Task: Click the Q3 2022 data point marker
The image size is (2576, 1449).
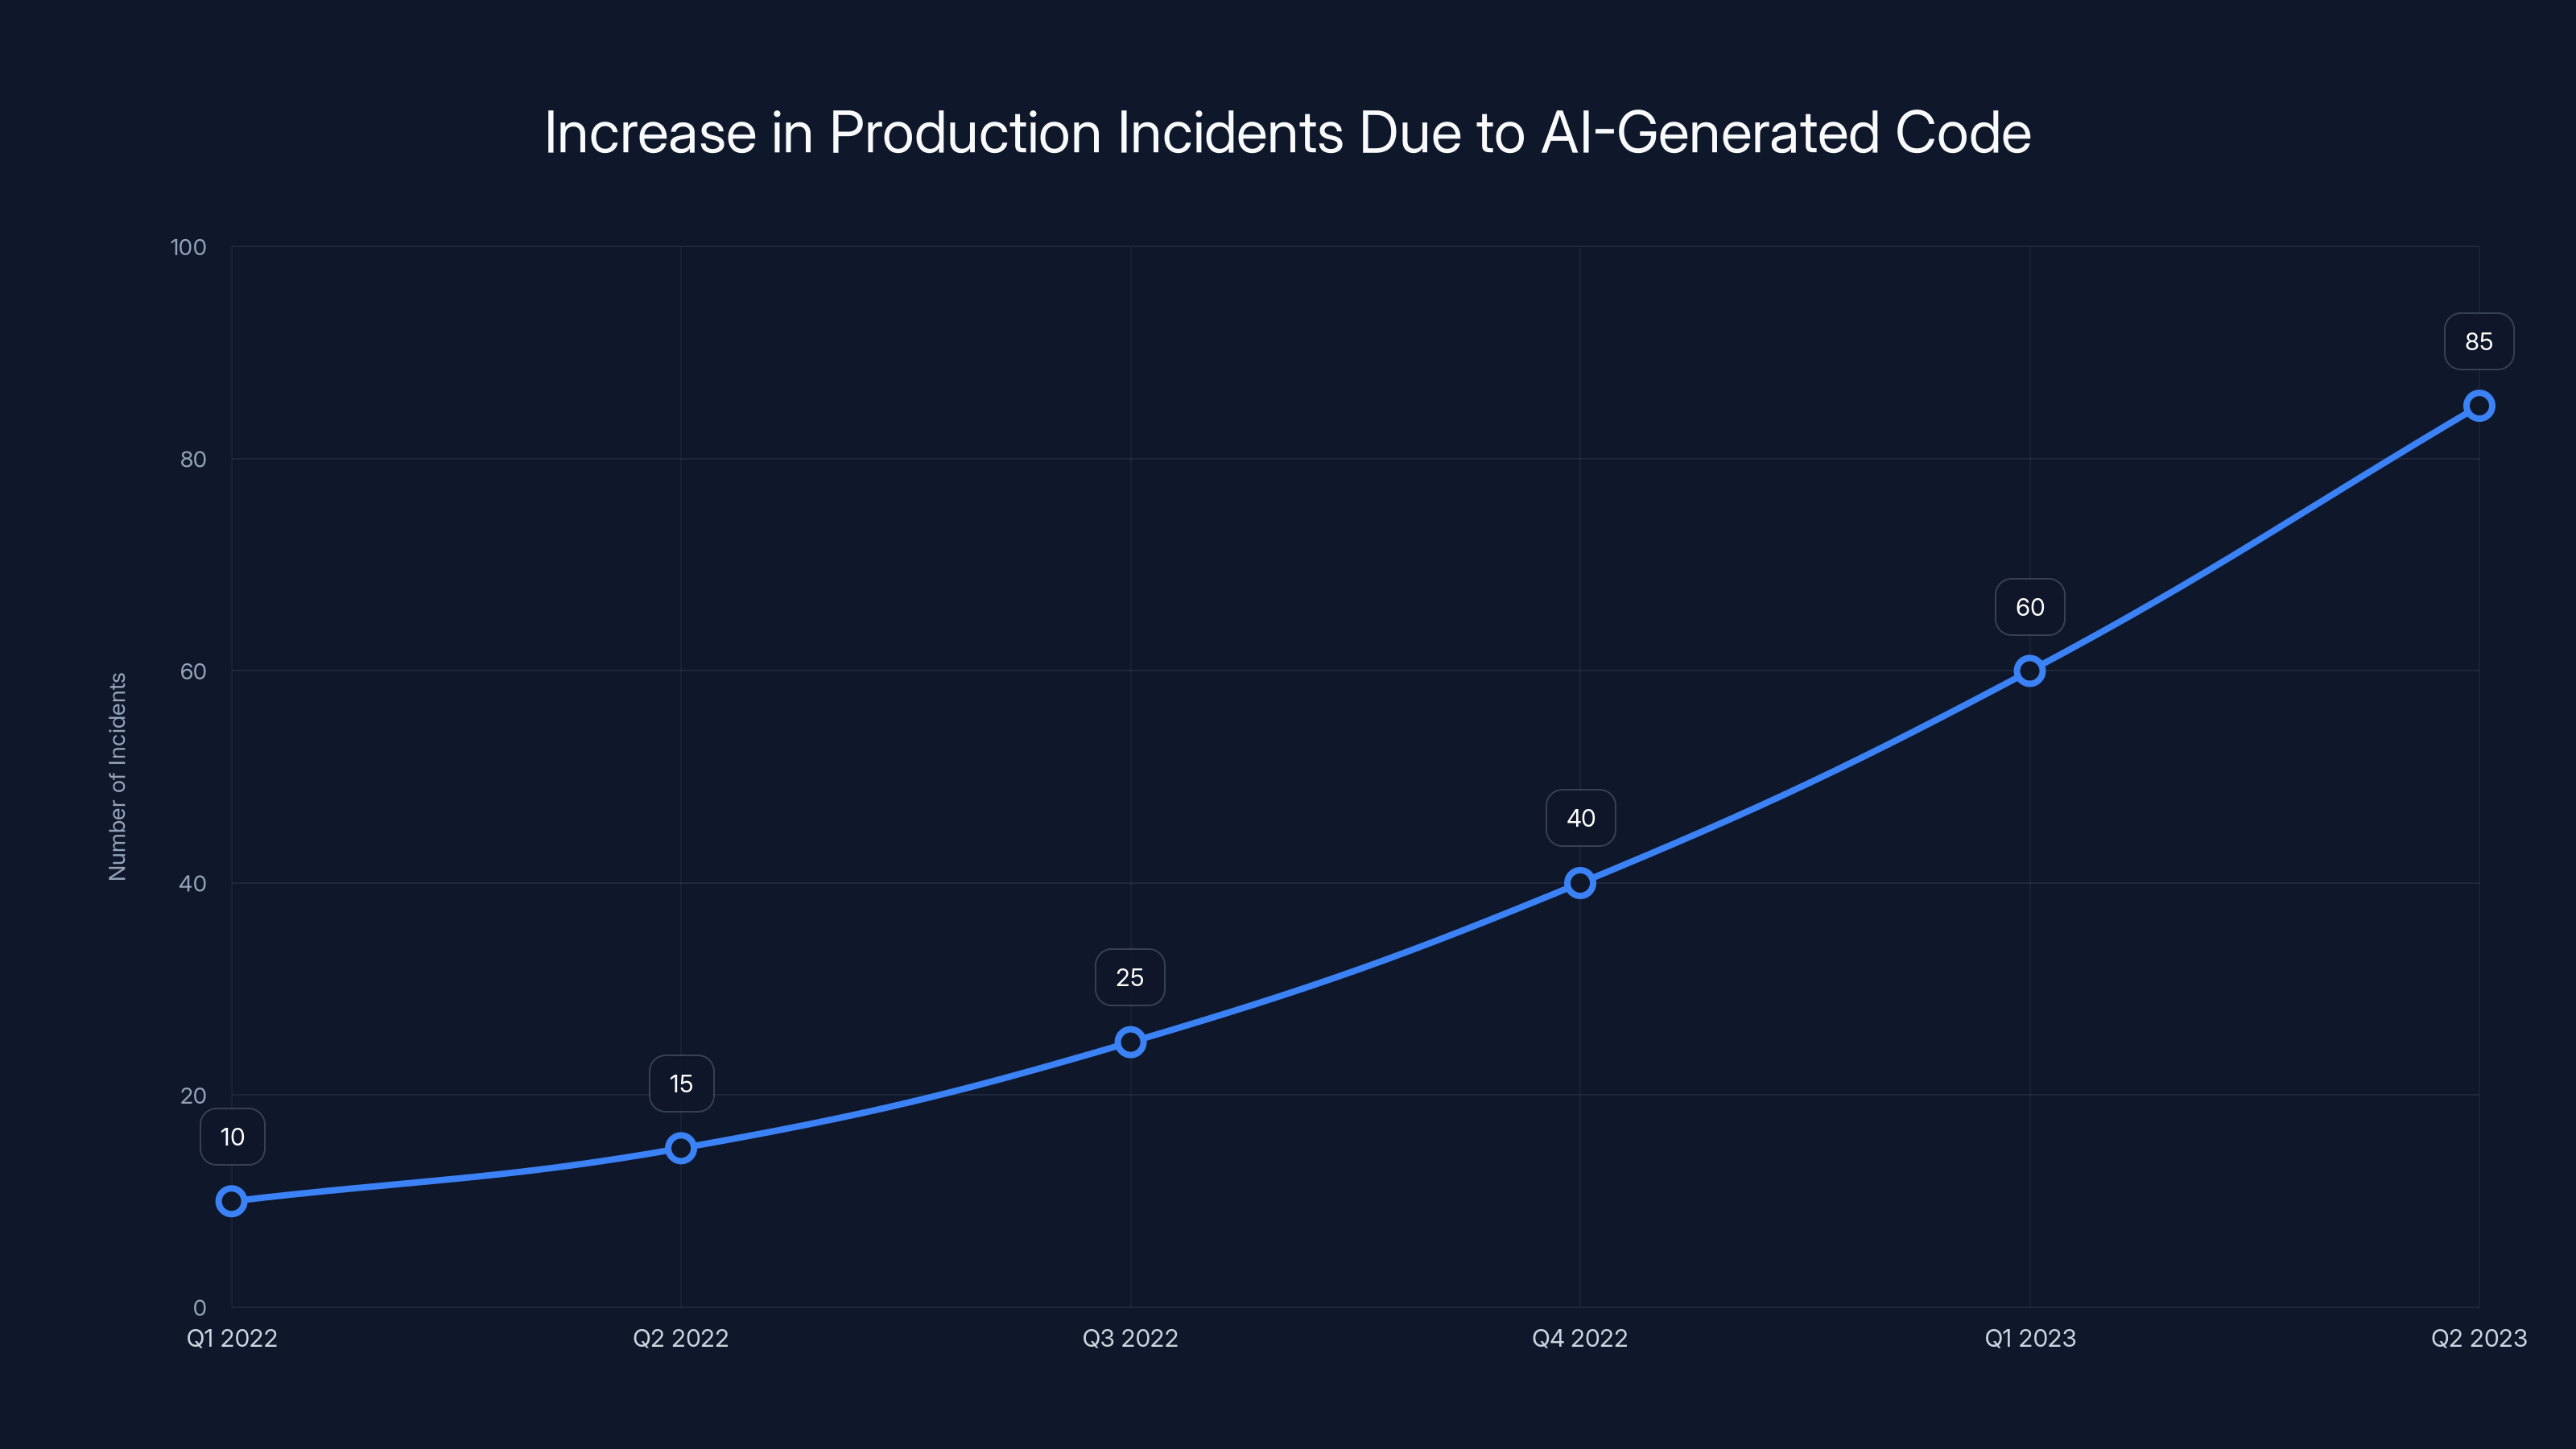Action: (x=1130, y=1042)
